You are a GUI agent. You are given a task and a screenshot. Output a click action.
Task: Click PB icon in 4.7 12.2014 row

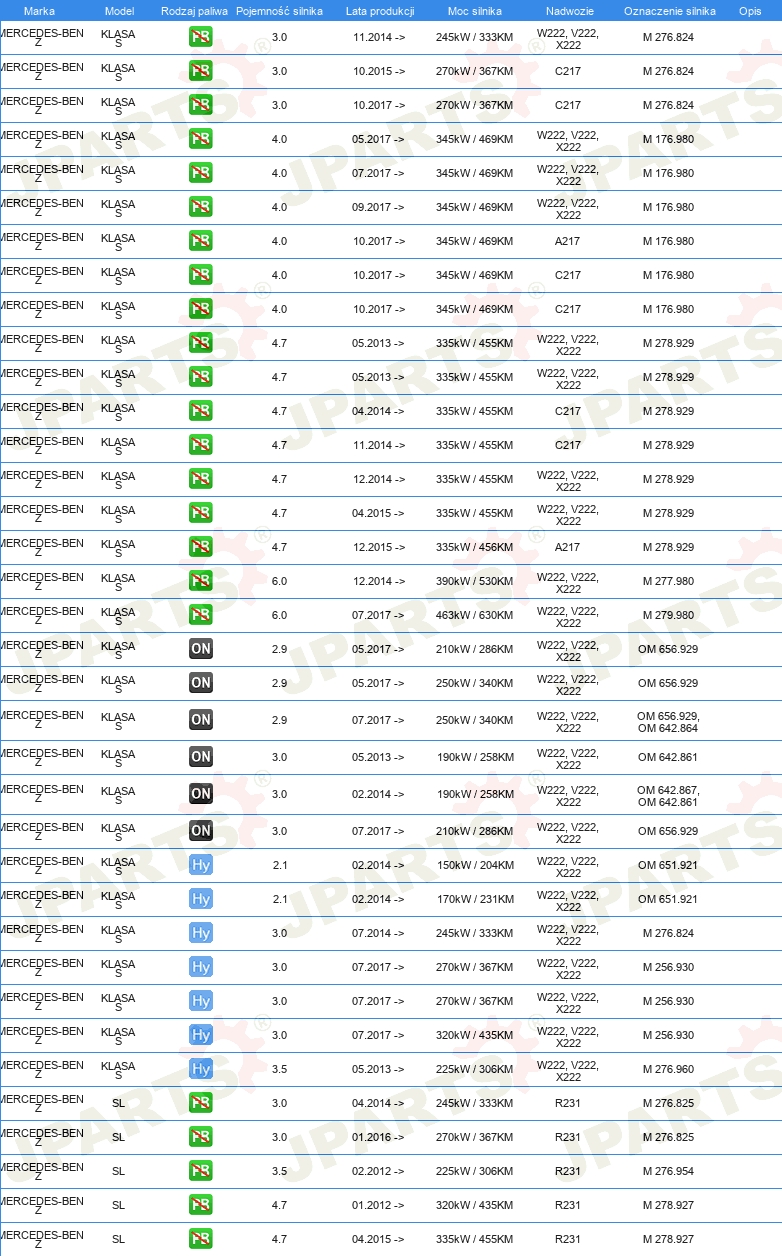click(x=201, y=480)
